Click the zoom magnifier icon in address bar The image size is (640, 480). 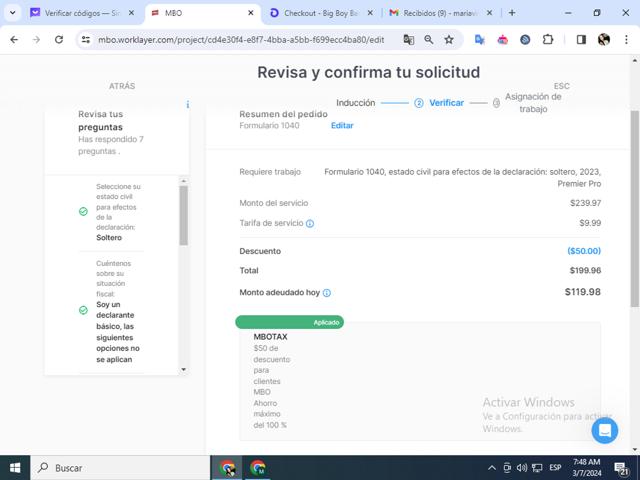tap(429, 40)
